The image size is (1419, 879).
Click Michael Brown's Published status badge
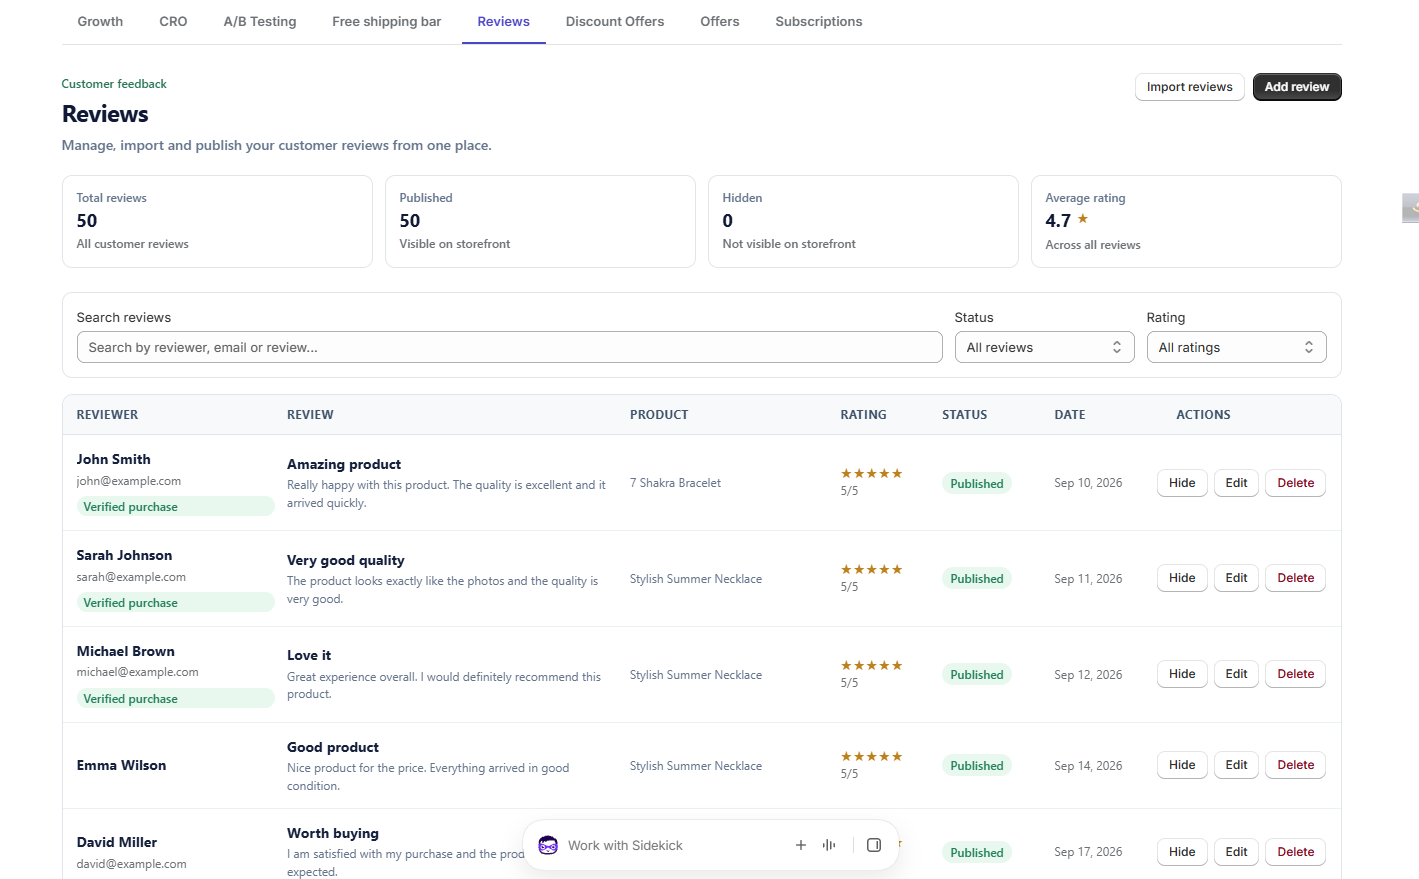coord(977,675)
